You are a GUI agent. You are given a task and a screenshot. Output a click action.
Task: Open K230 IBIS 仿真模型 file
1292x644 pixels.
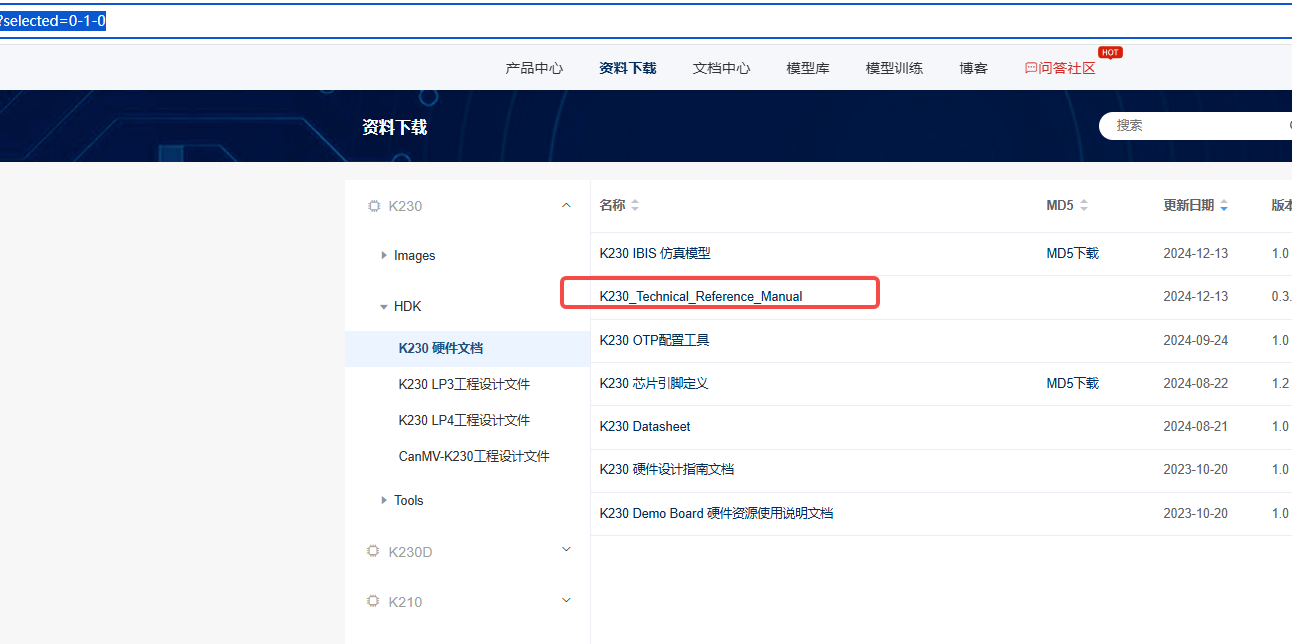click(x=655, y=253)
